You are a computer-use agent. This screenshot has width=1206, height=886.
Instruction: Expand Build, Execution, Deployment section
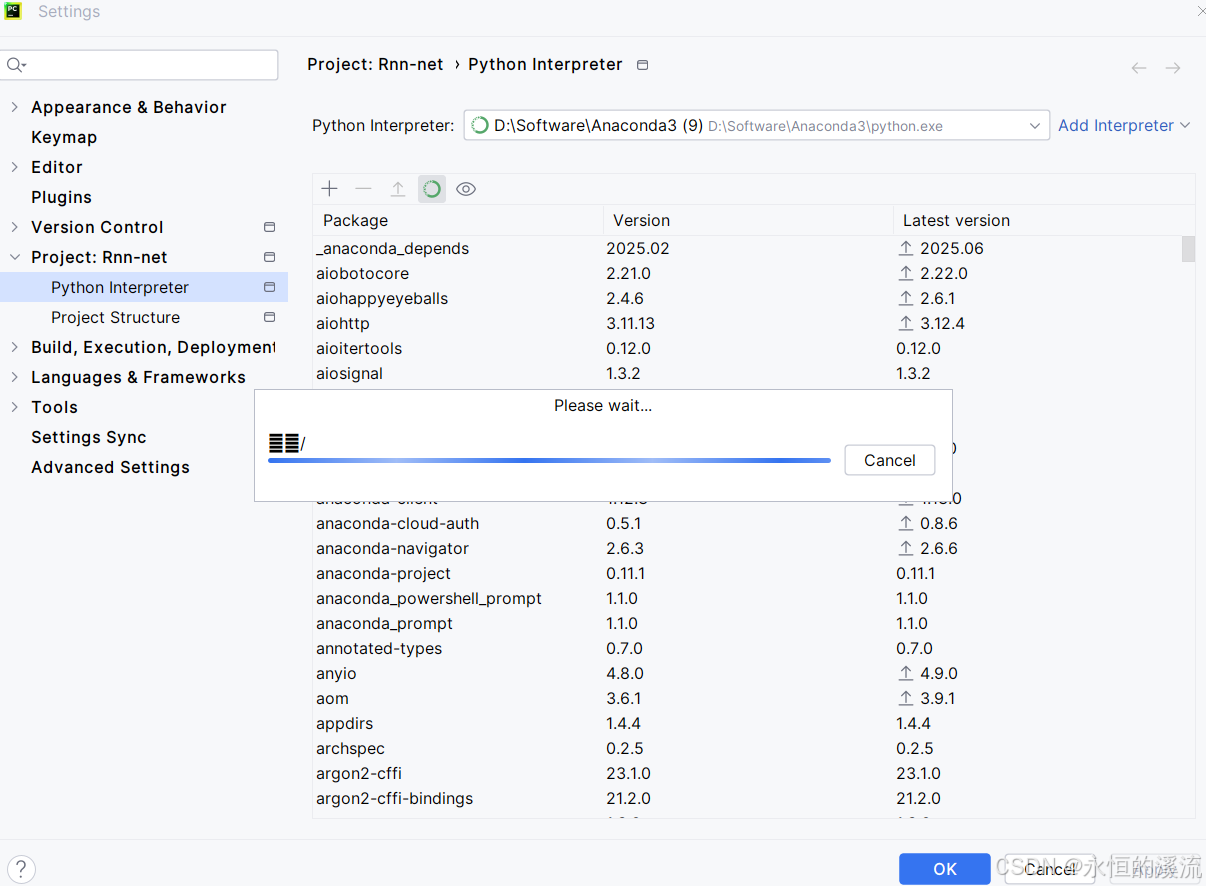pyautogui.click(x=14, y=347)
